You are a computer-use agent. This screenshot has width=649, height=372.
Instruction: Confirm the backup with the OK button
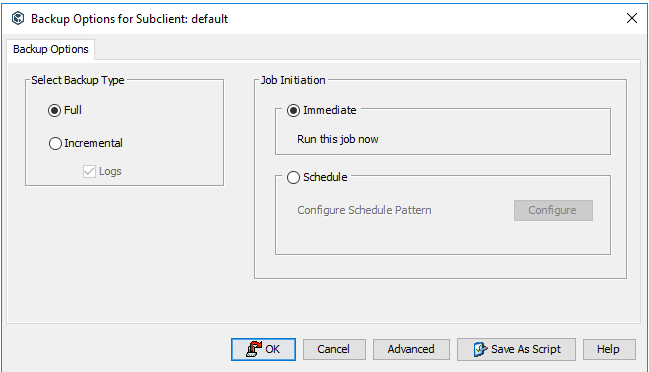coord(263,349)
